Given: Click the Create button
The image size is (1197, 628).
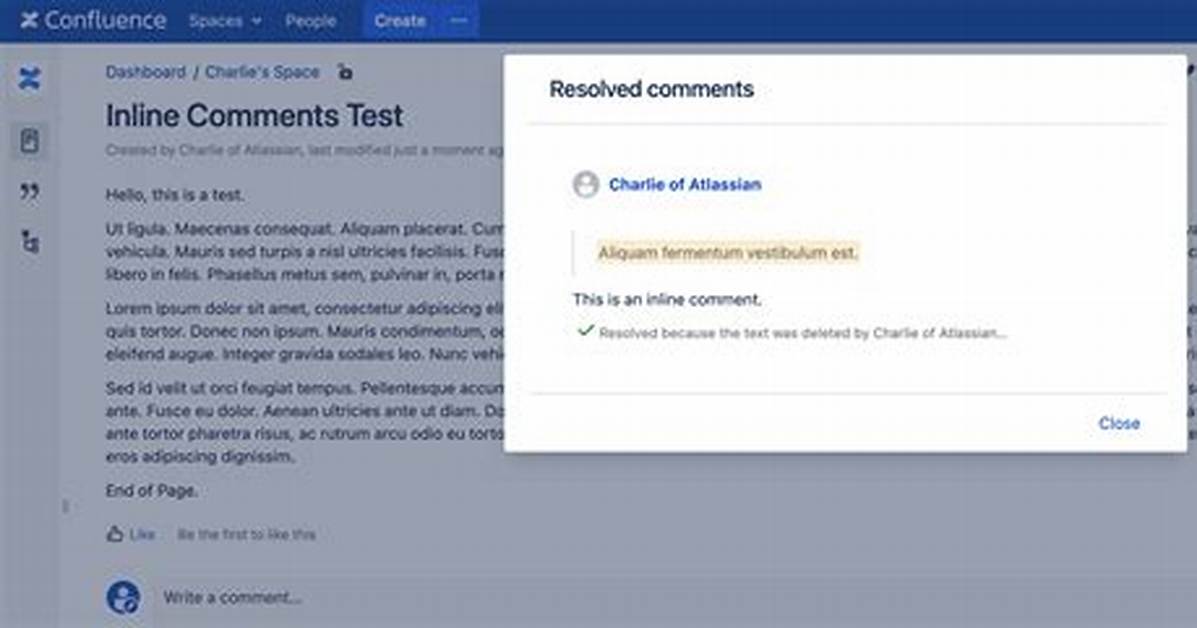Looking at the screenshot, I should tap(399, 21).
